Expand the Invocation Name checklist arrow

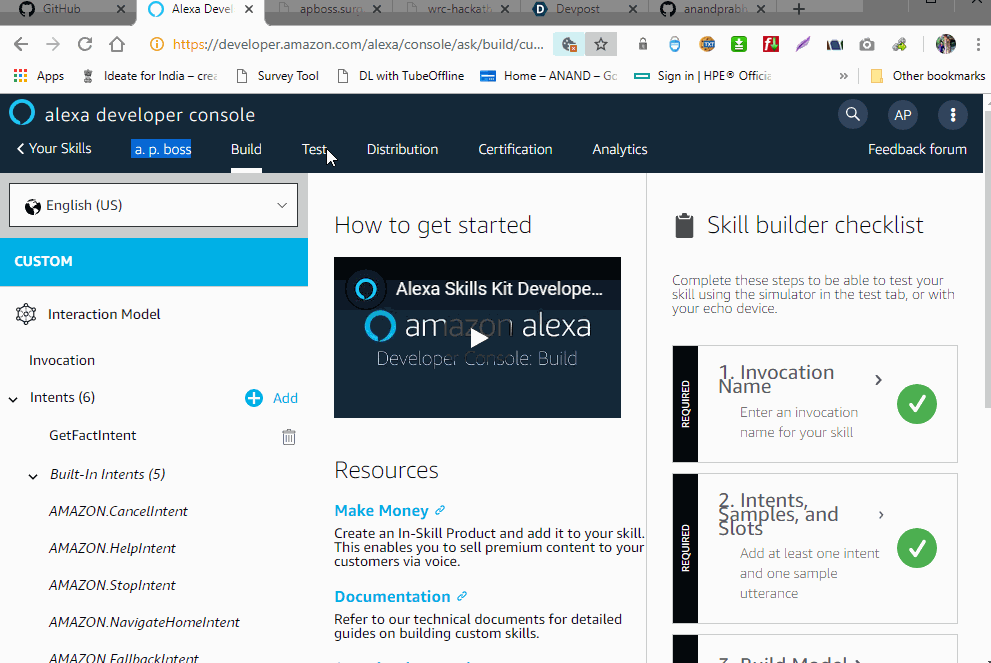pyautogui.click(x=878, y=380)
